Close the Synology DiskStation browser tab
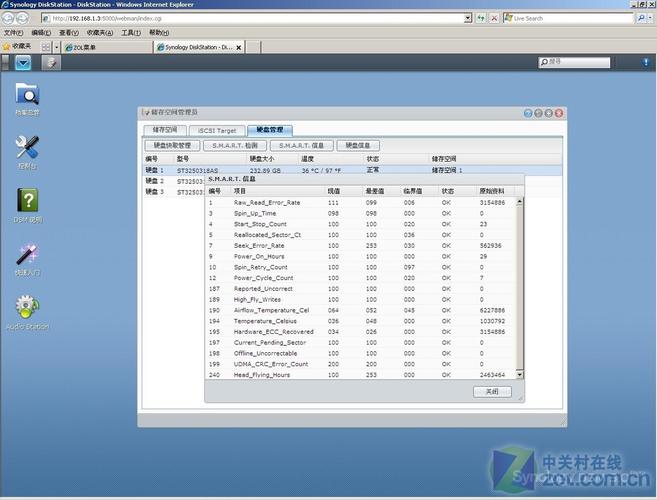This screenshot has width=657, height=500. tap(239, 47)
